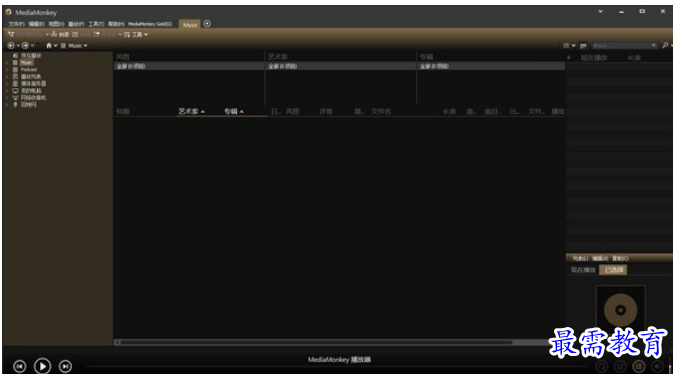Click 现在播放 header in Now Playing panel

[594, 58]
